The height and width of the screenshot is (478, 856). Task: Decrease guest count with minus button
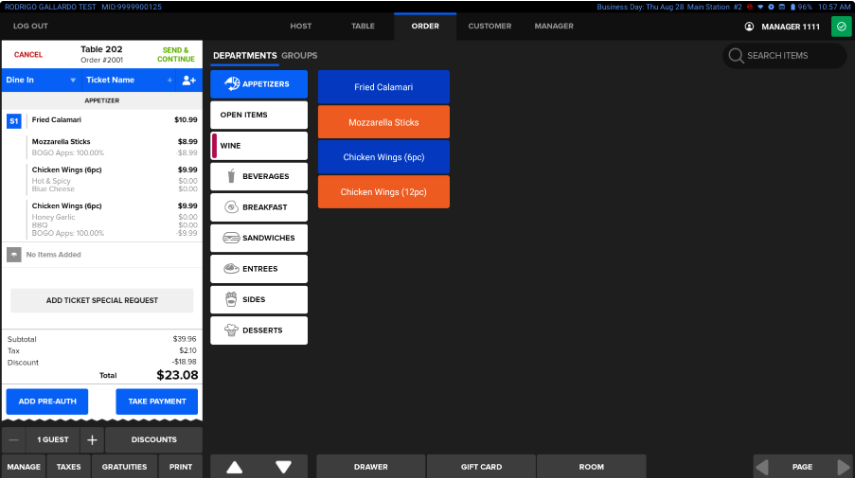14,440
